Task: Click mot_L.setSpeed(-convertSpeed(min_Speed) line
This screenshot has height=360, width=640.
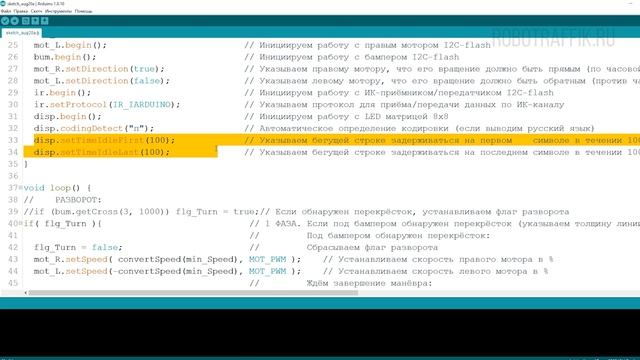Action: [167, 271]
